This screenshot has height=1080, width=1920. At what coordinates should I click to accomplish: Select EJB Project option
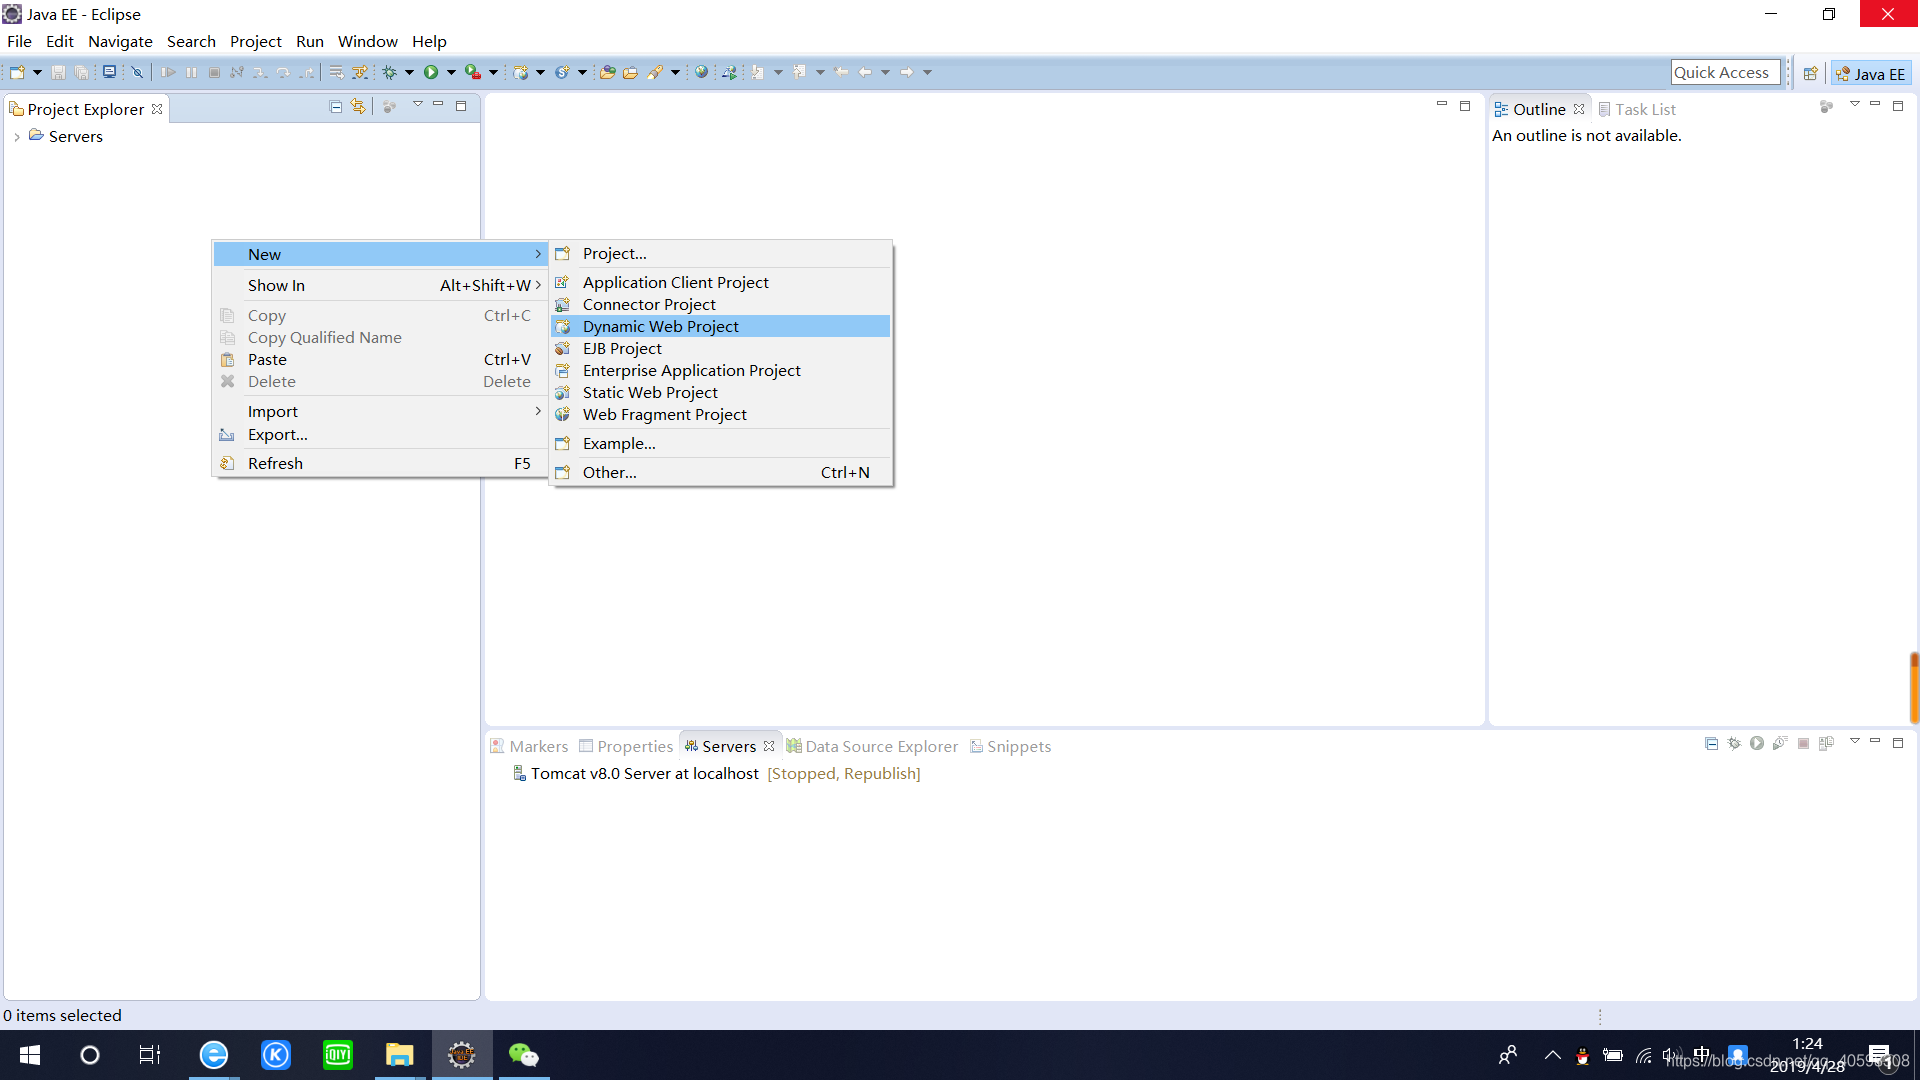coord(721,348)
